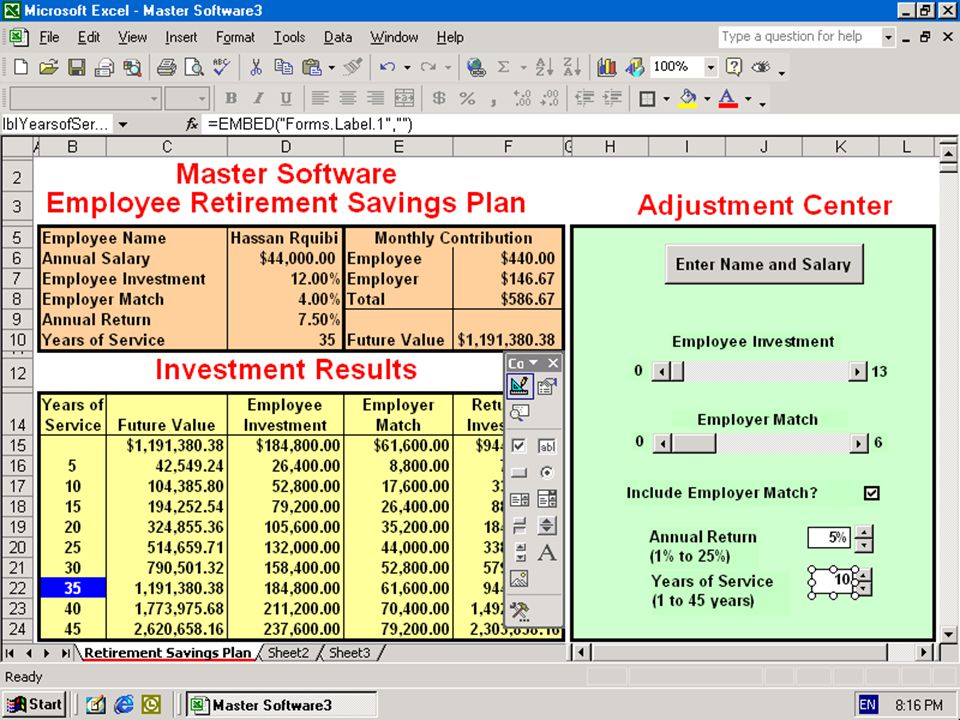Toggle Design Mode in the Control Toolbox
960x720 pixels.
click(x=519, y=386)
